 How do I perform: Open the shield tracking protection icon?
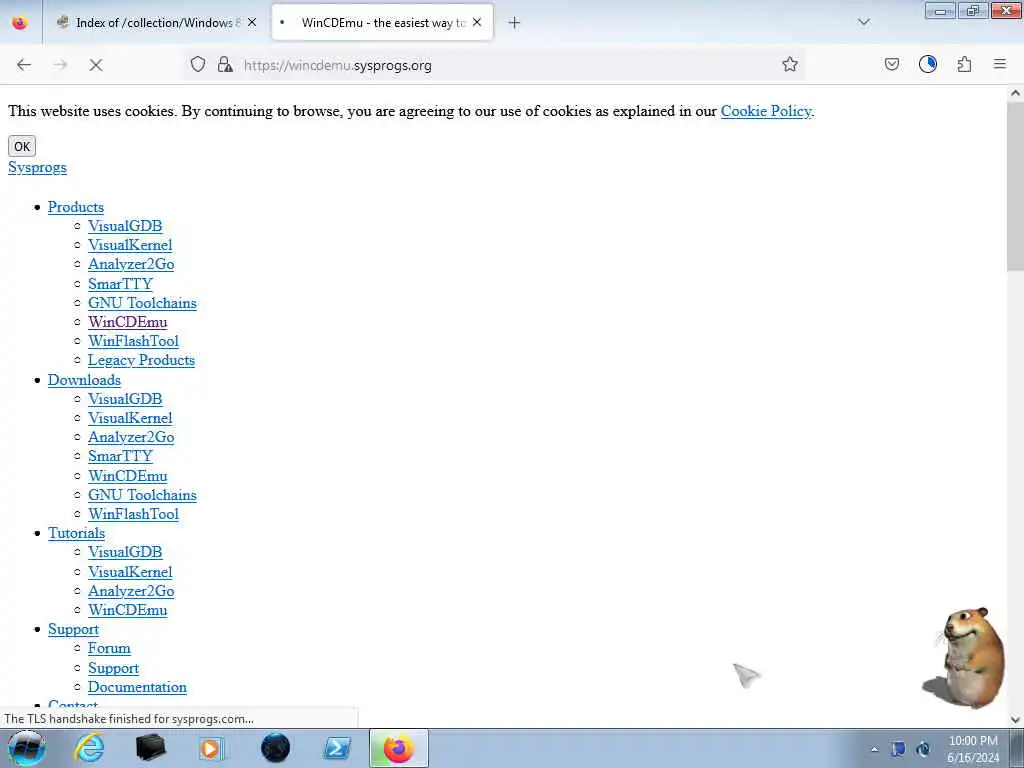point(198,64)
